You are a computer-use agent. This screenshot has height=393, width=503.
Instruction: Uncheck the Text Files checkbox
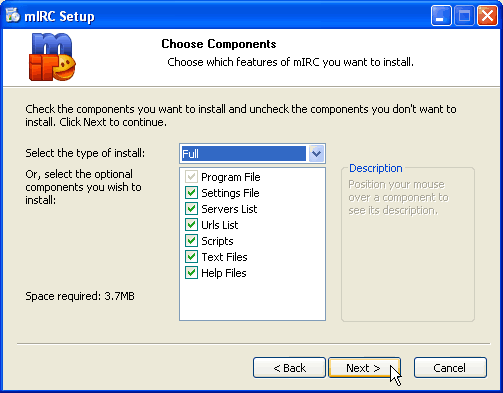point(191,257)
